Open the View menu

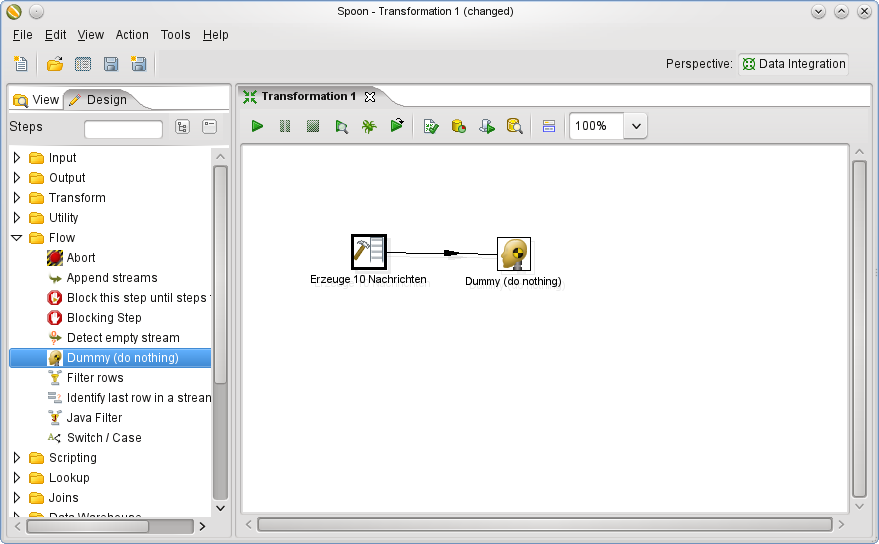pos(90,35)
